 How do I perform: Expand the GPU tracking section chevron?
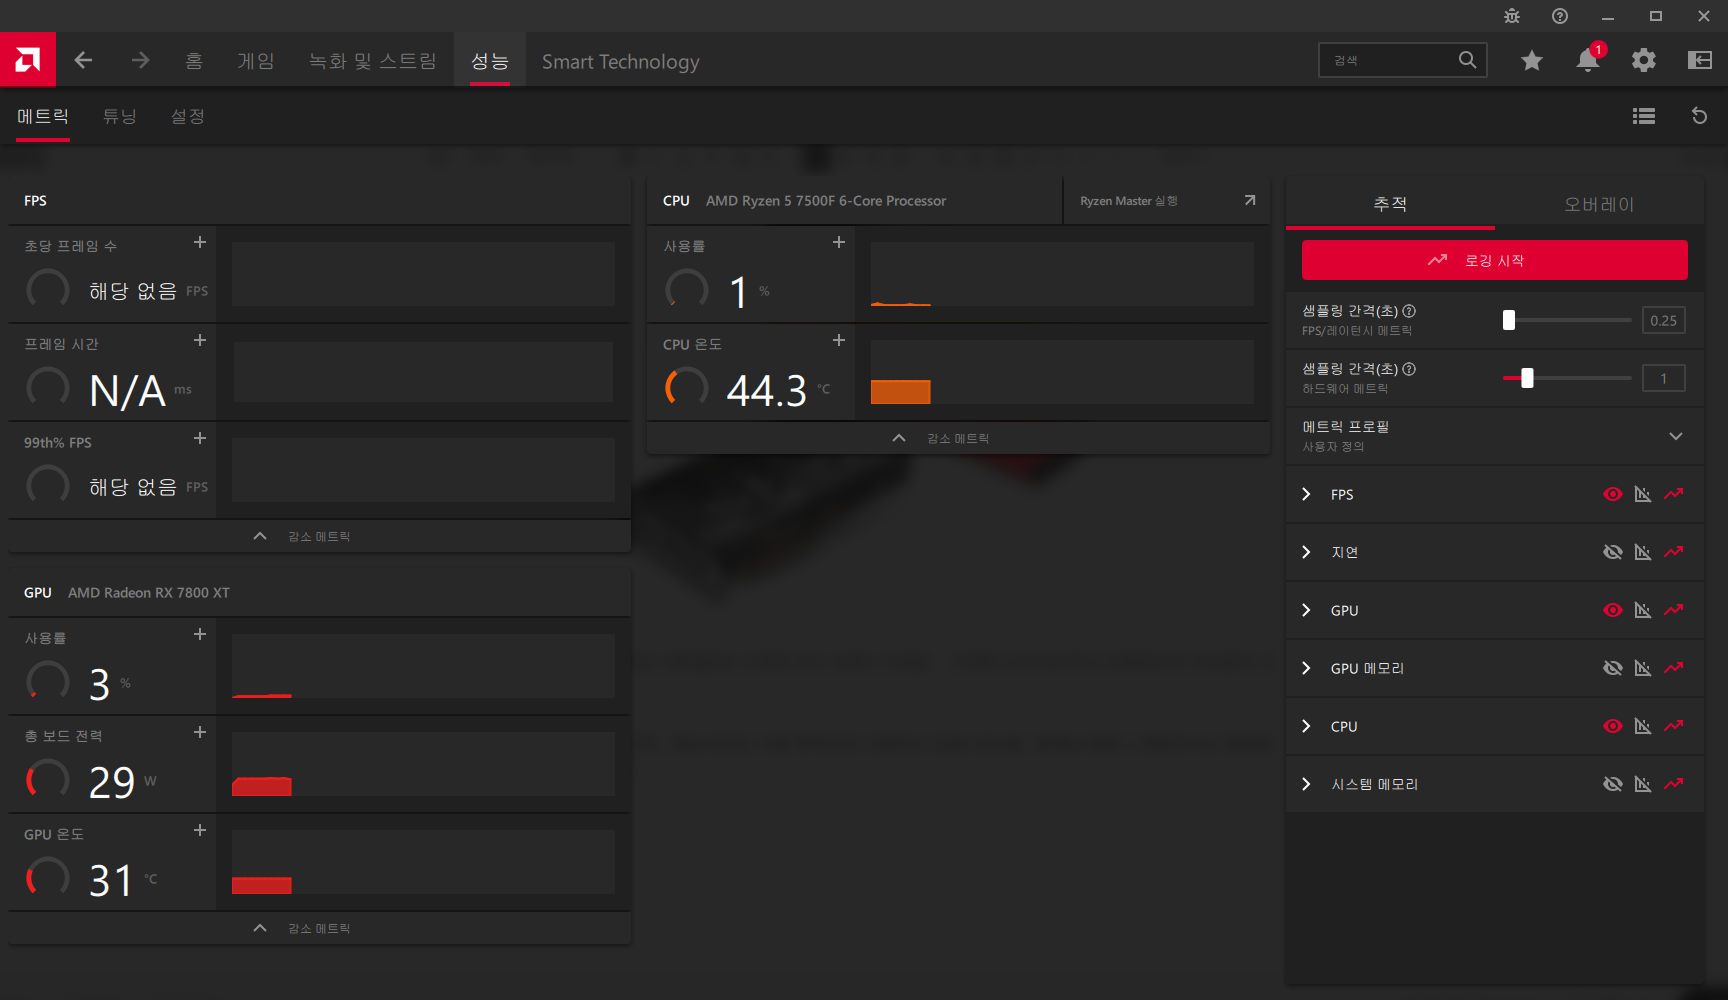point(1306,610)
